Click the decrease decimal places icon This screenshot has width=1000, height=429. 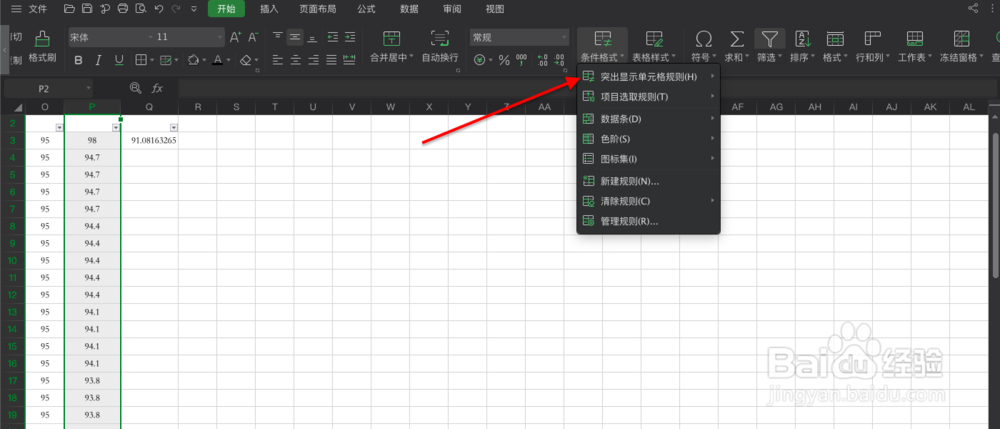[x=559, y=60]
